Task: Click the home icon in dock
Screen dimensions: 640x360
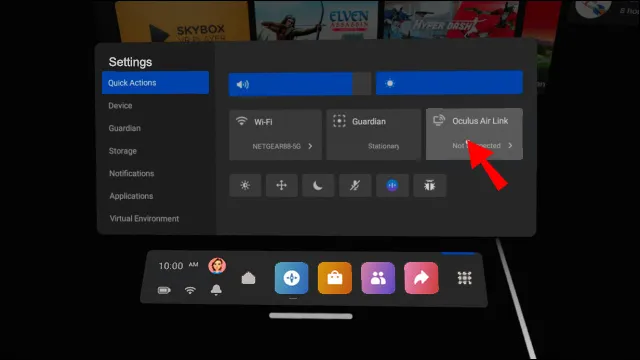Action: coord(248,278)
